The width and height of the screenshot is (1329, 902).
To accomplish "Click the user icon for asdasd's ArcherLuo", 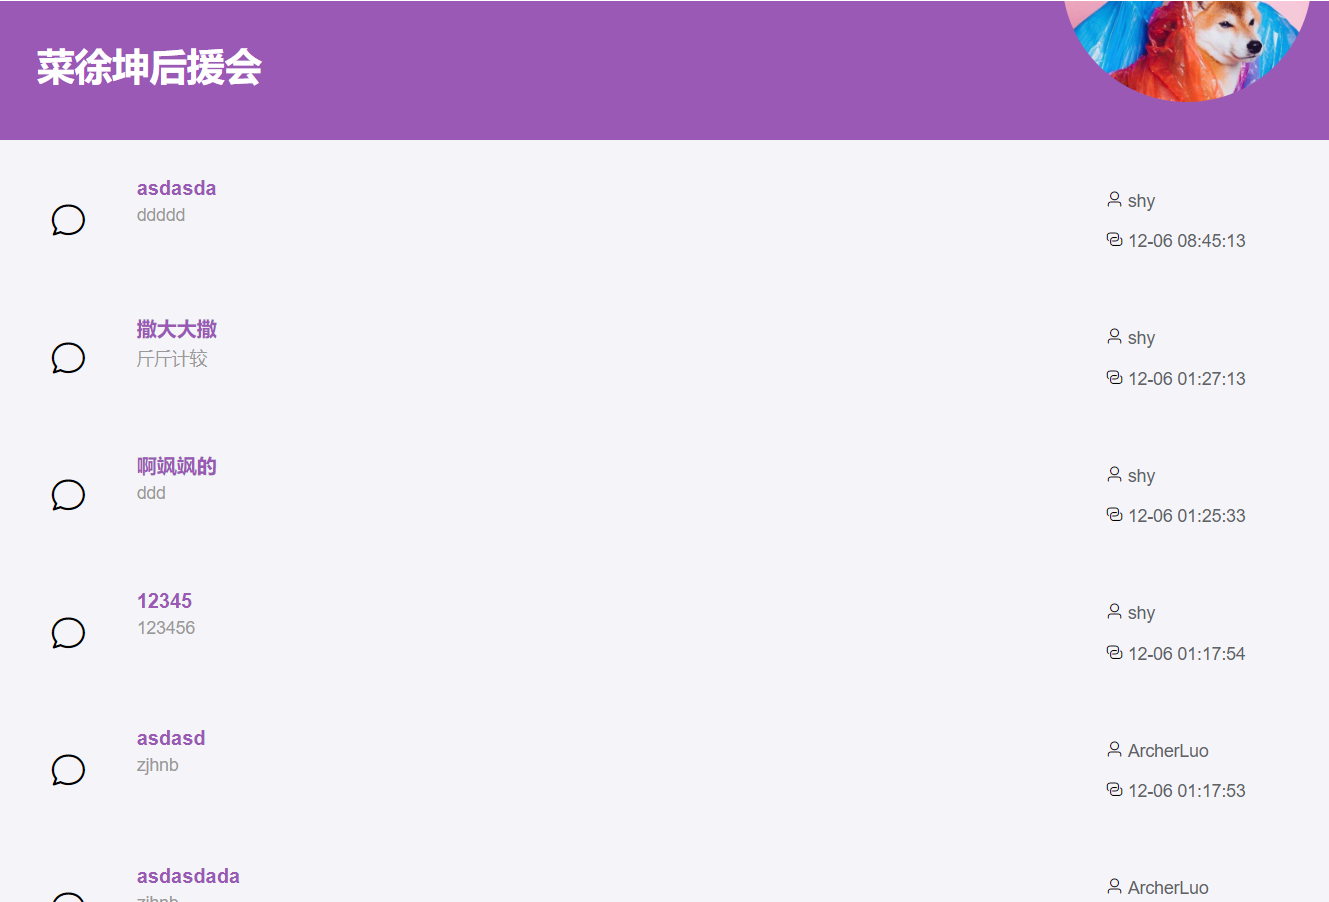I will 1114,749.
